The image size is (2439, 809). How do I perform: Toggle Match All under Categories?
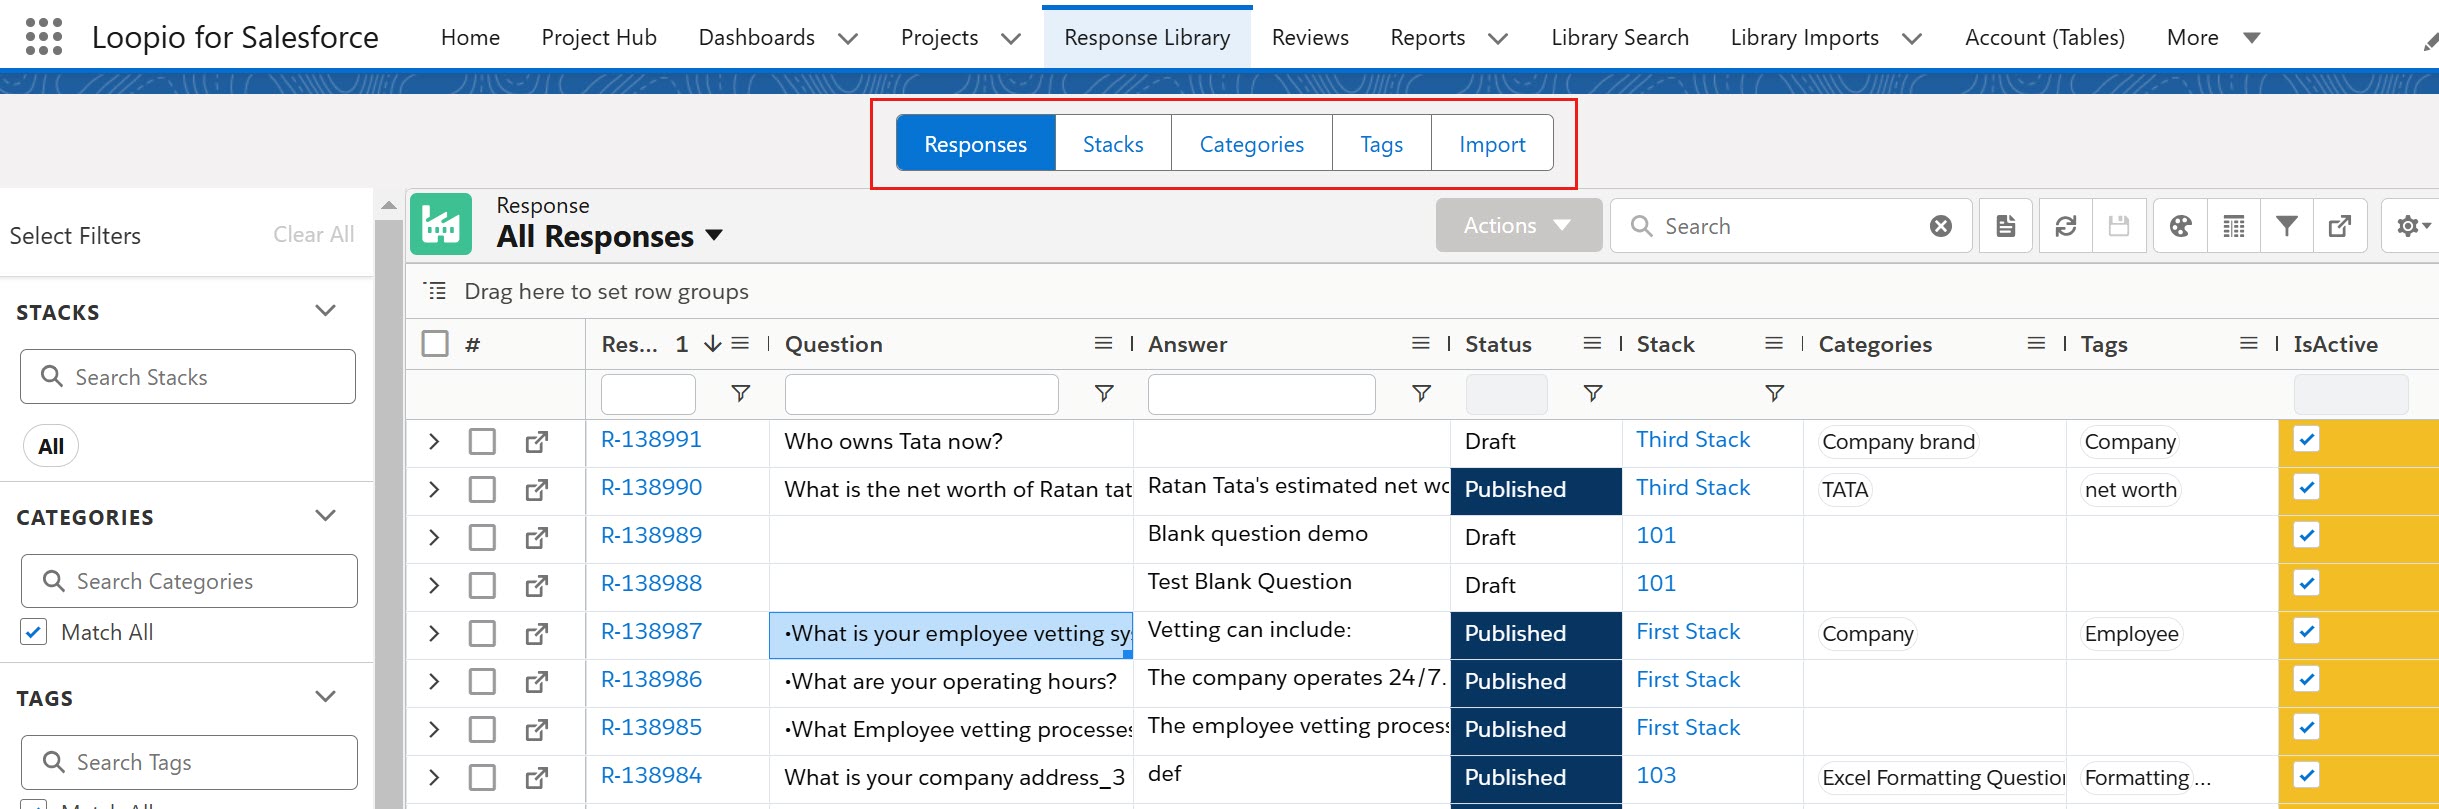click(34, 632)
